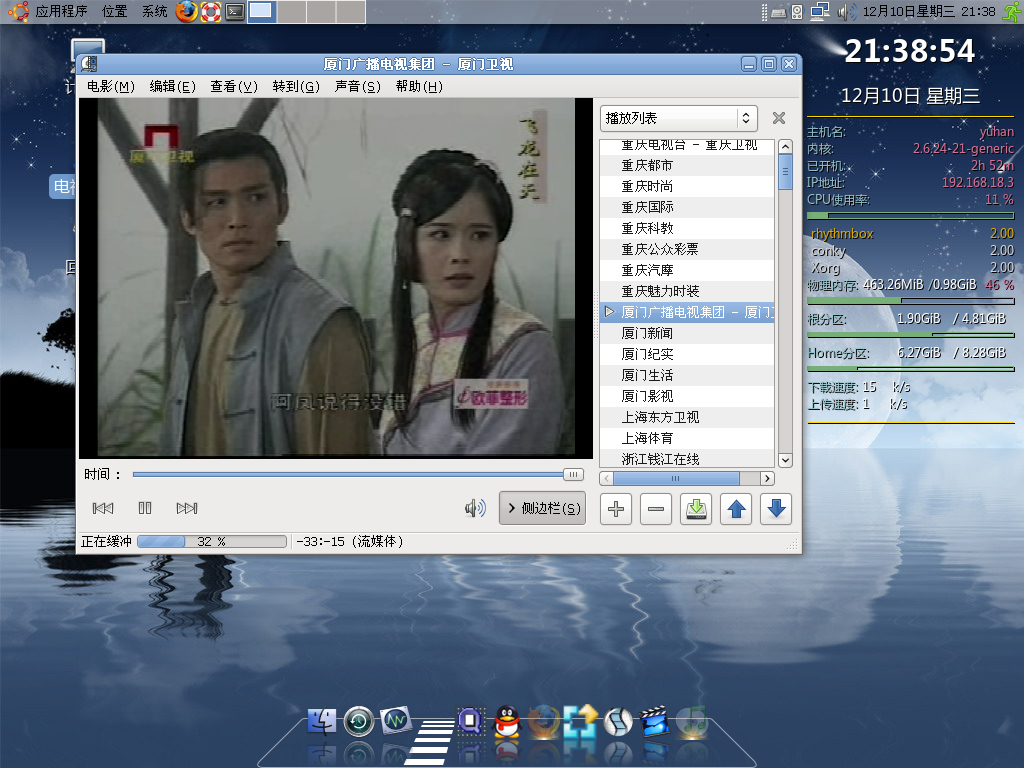Click playlist horizontal scrollbar right arrow
Image resolution: width=1024 pixels, height=768 pixels.
coord(767,479)
